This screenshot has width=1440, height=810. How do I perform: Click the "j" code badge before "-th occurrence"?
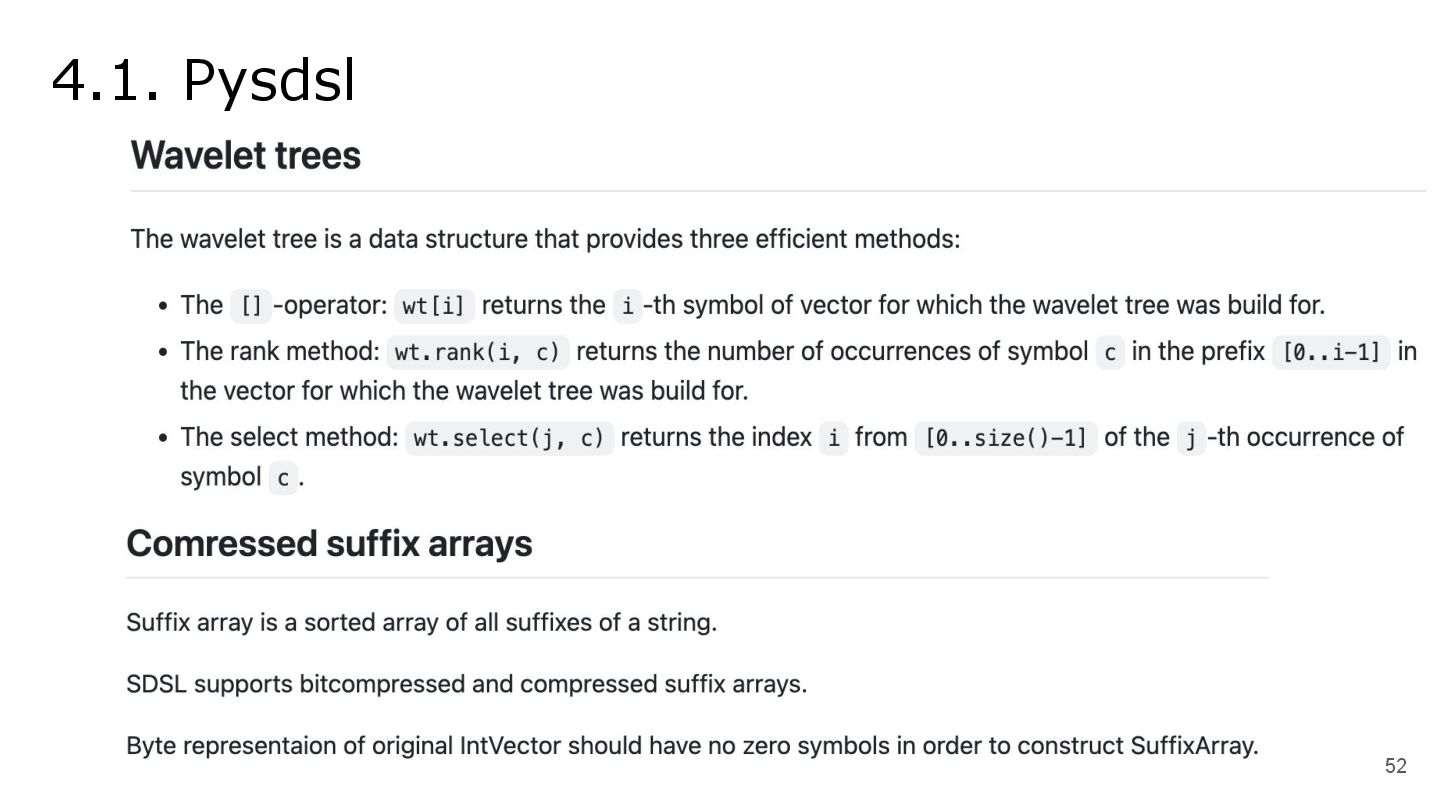[1190, 439]
